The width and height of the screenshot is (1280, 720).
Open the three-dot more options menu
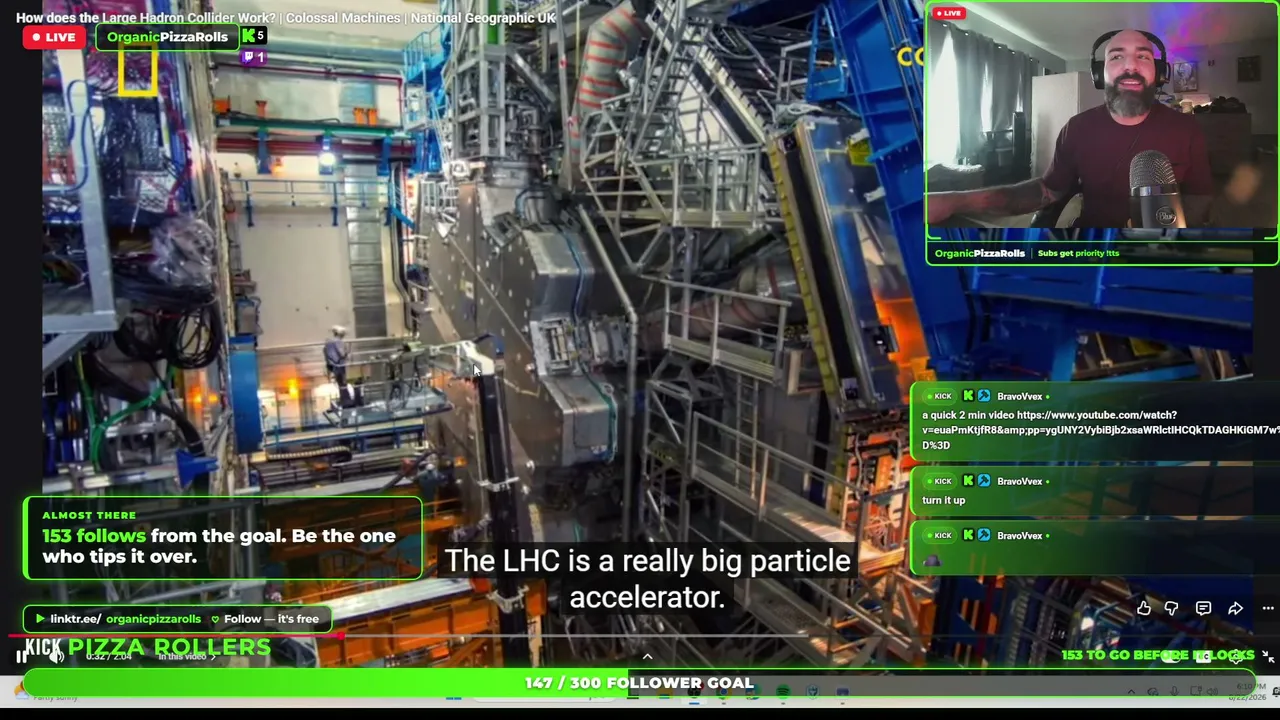1268,608
